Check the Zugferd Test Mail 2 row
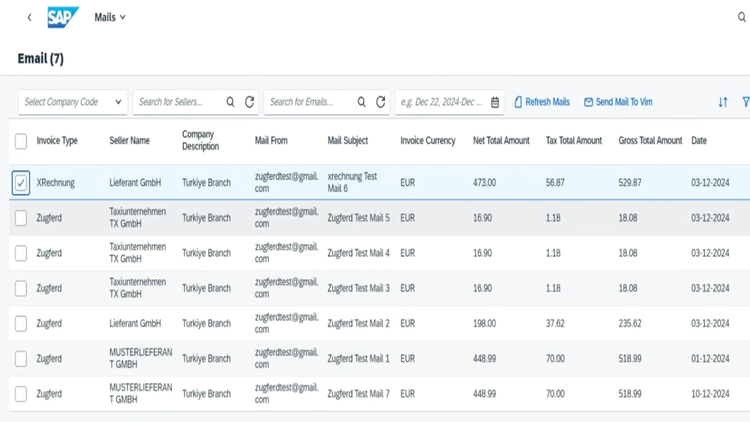The image size is (750, 422). tap(21, 323)
